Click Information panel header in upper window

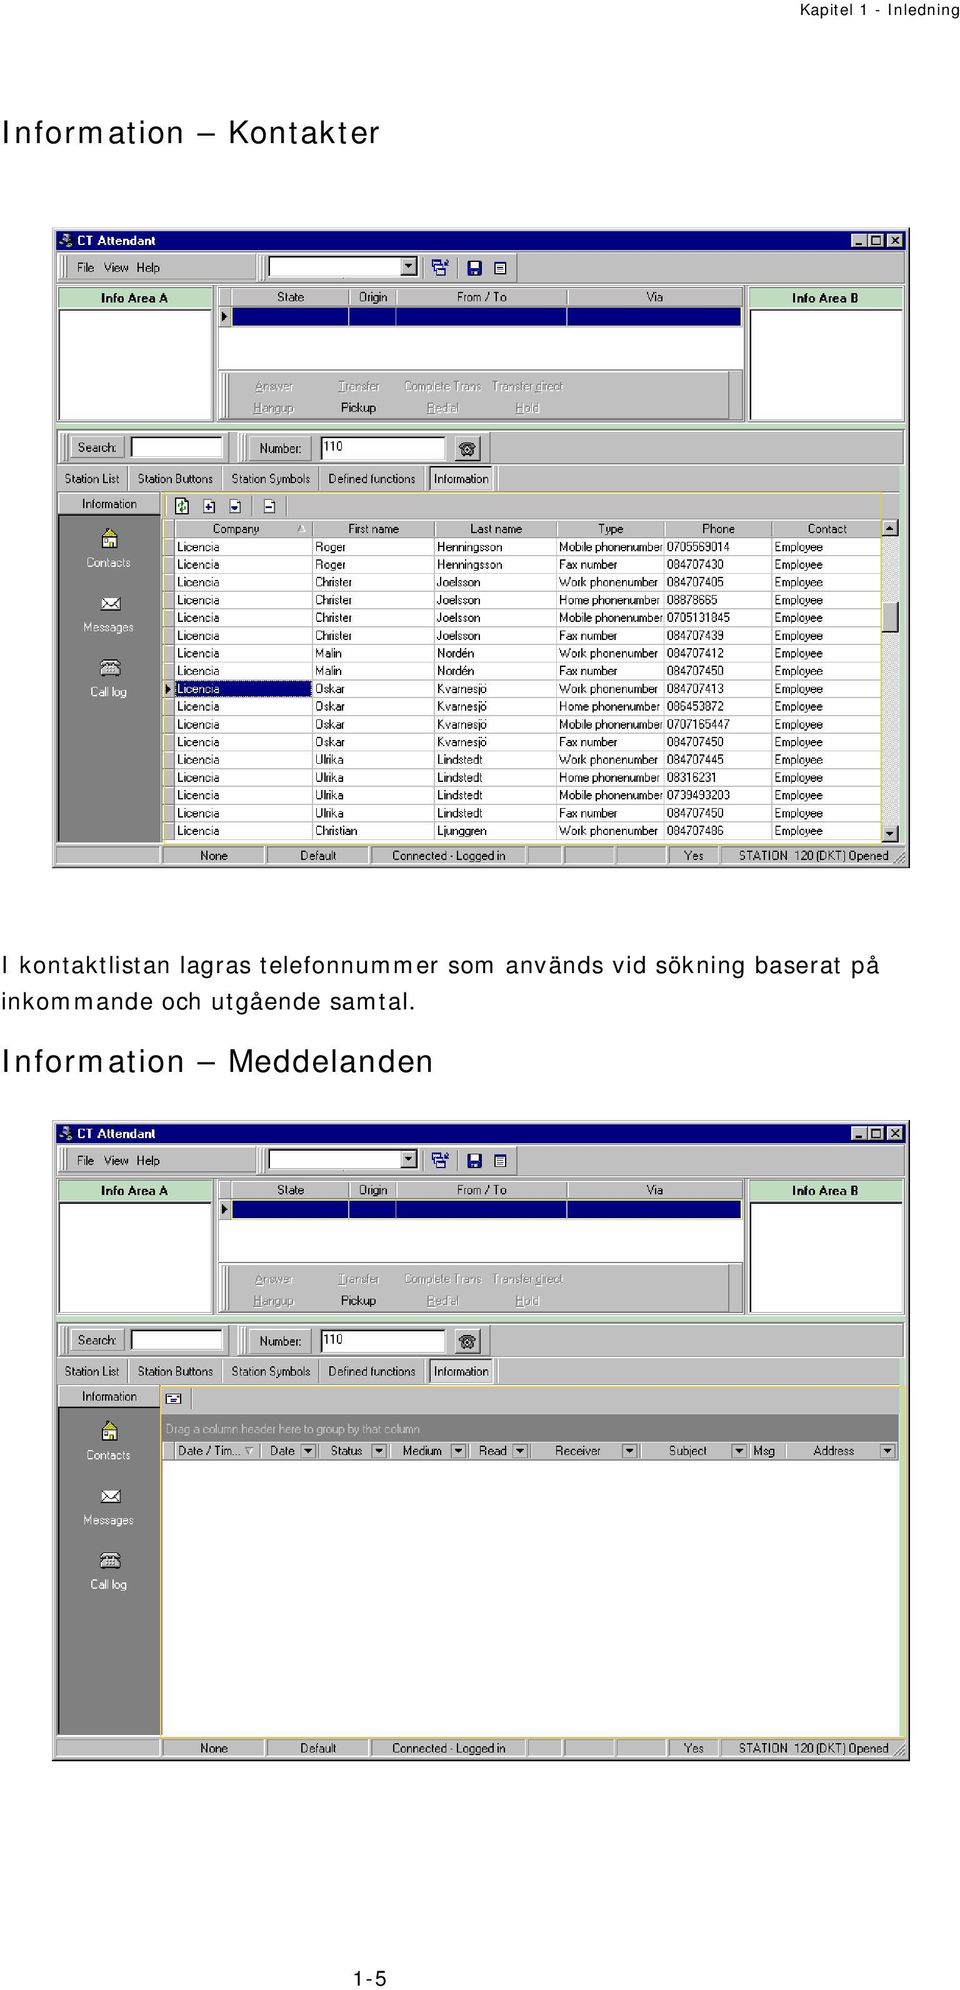tap(109, 504)
